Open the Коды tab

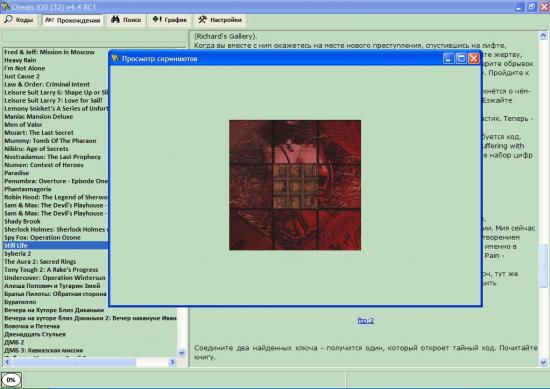tap(19, 20)
